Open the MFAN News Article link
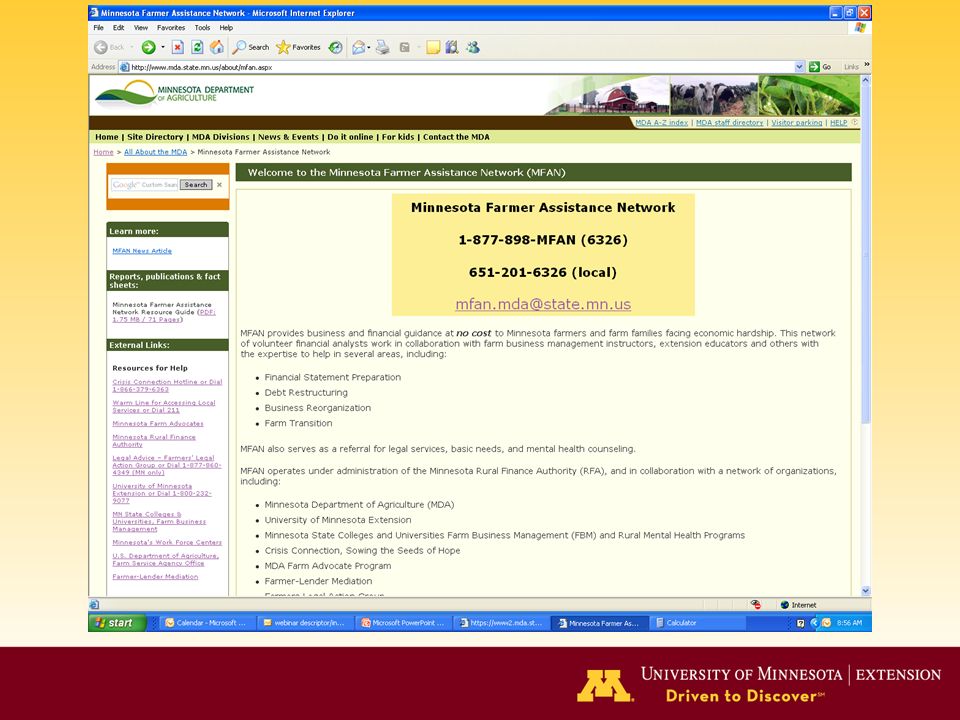960x720 pixels. click(x=142, y=251)
